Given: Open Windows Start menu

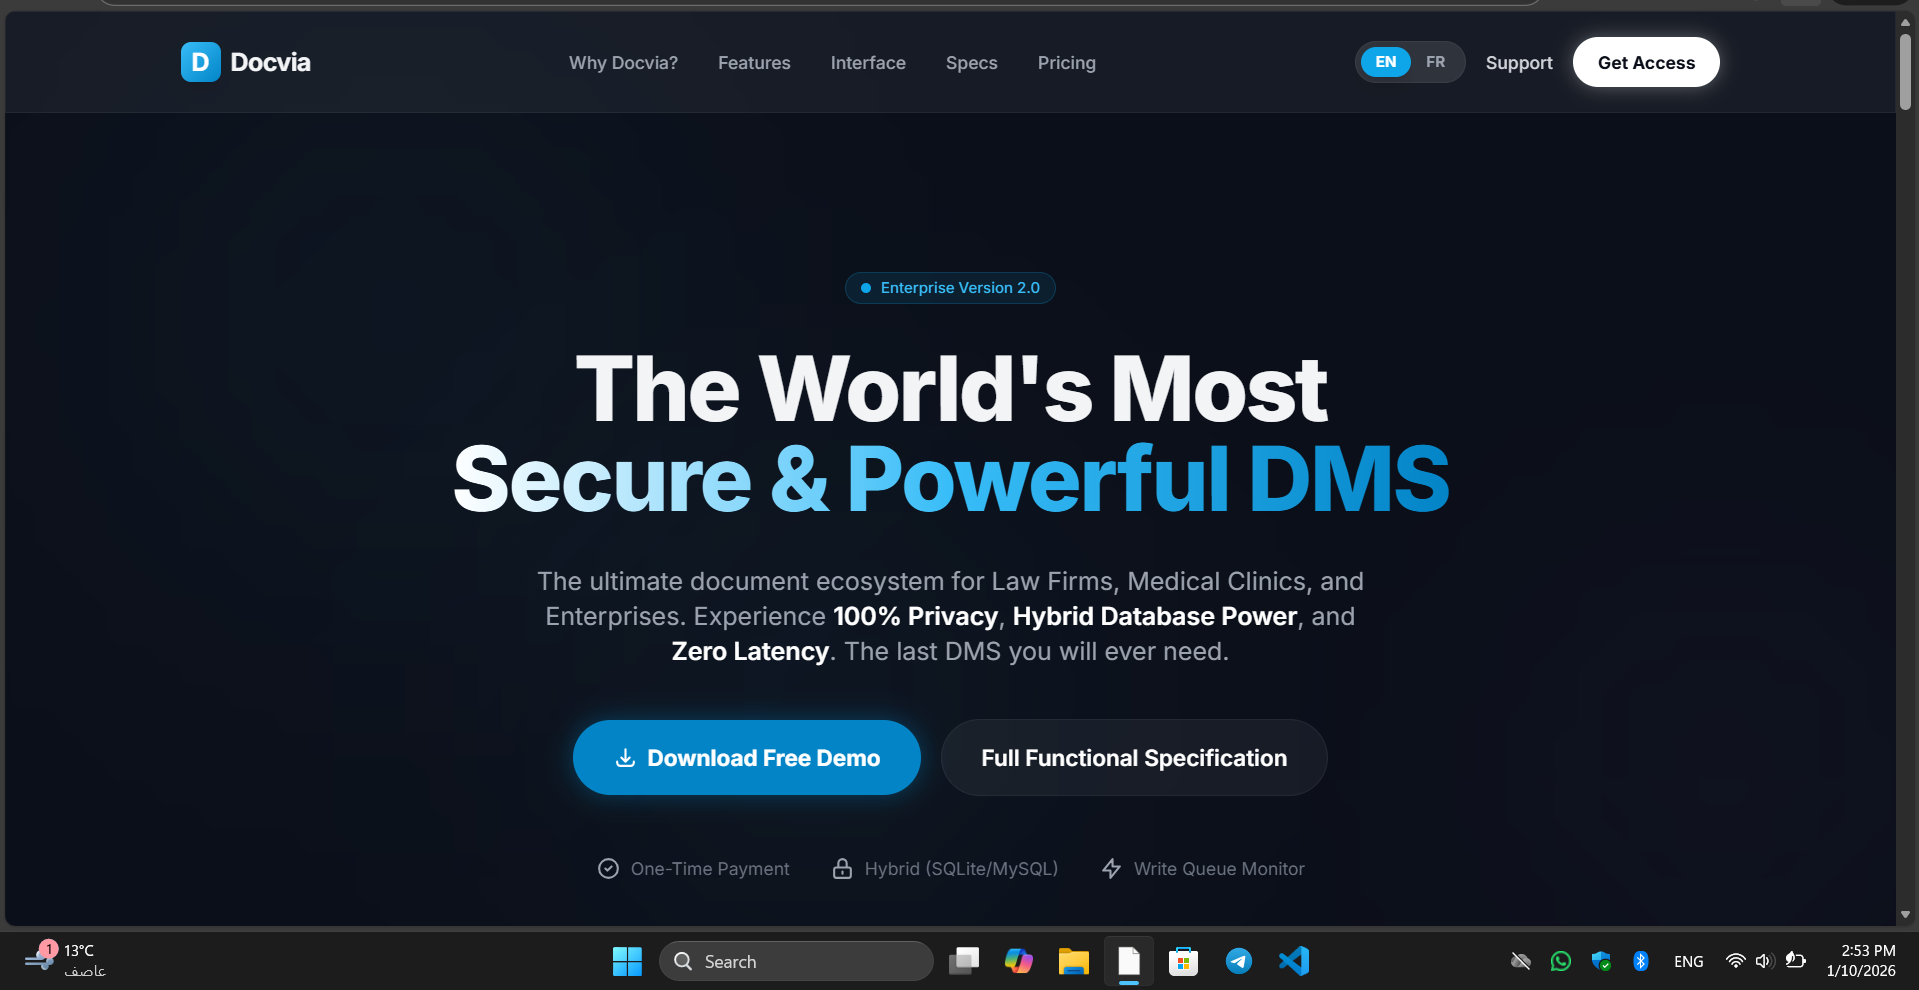Looking at the screenshot, I should point(627,961).
